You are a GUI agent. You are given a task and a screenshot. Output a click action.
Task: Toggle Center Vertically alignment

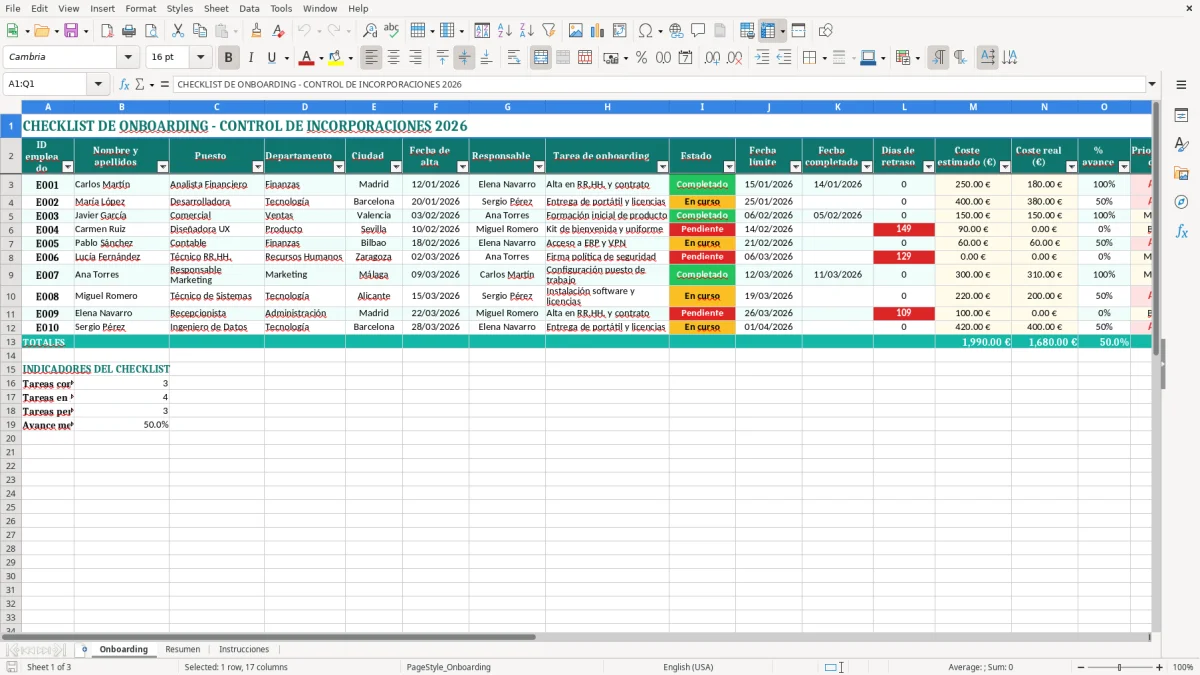pos(464,58)
